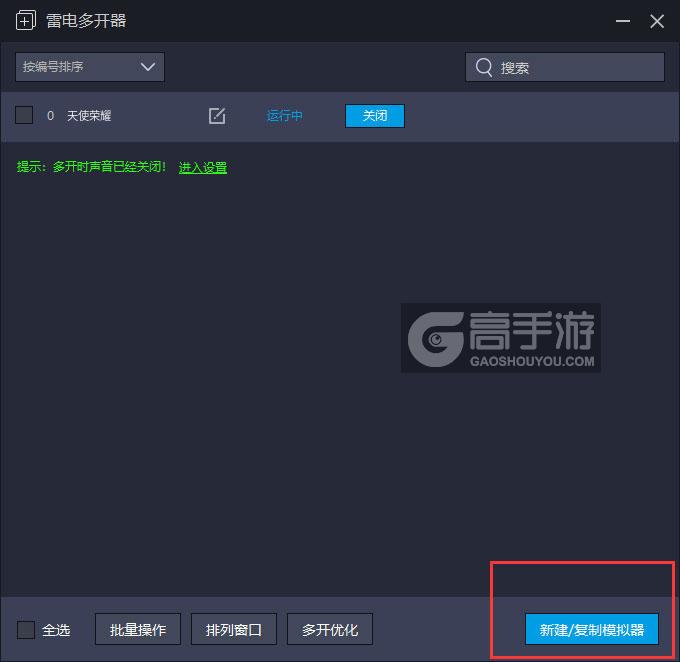Close the 雷电多开器 window
Viewport: 680px width, 662px height.
[657, 21]
